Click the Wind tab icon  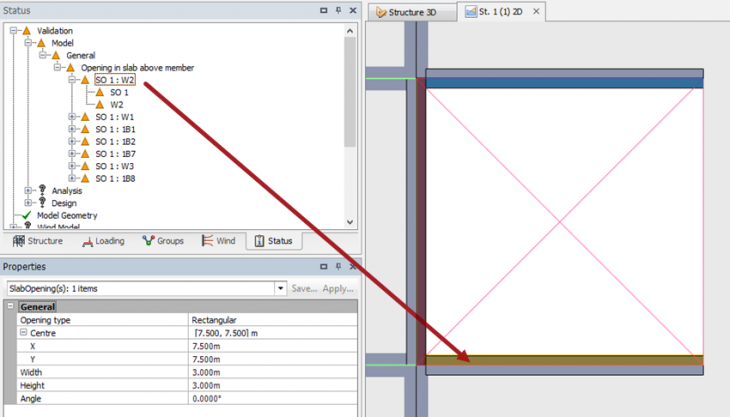(x=207, y=241)
